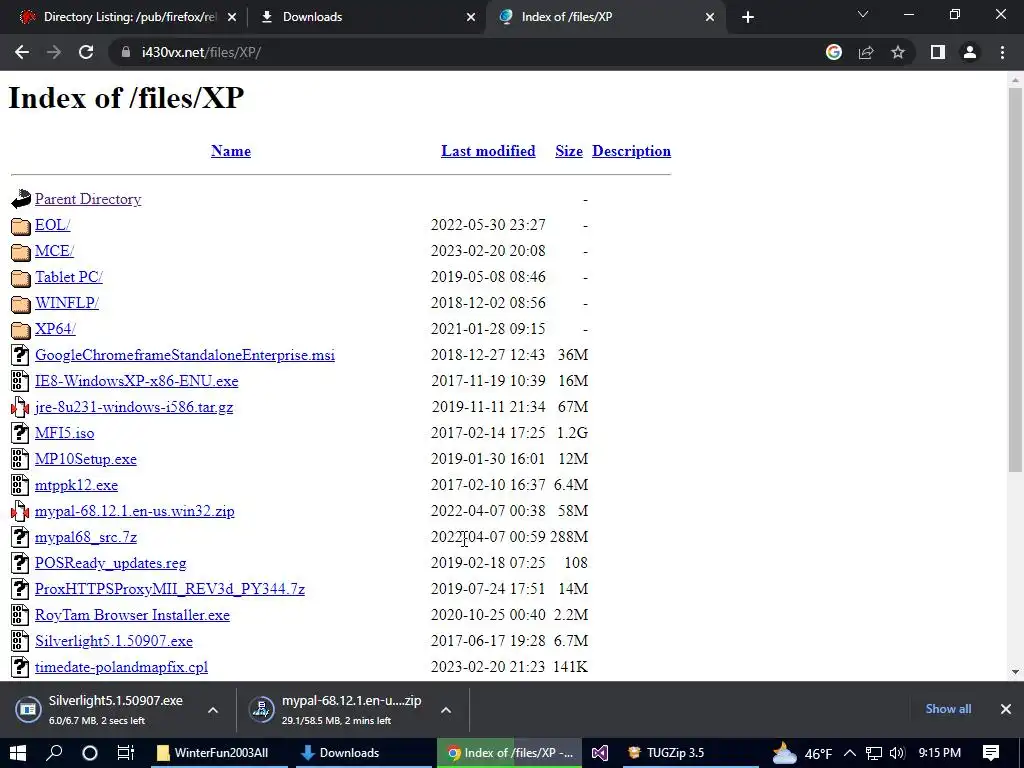Switch to Downloads tab
Viewport: 1024px width, 768px height.
(366, 17)
